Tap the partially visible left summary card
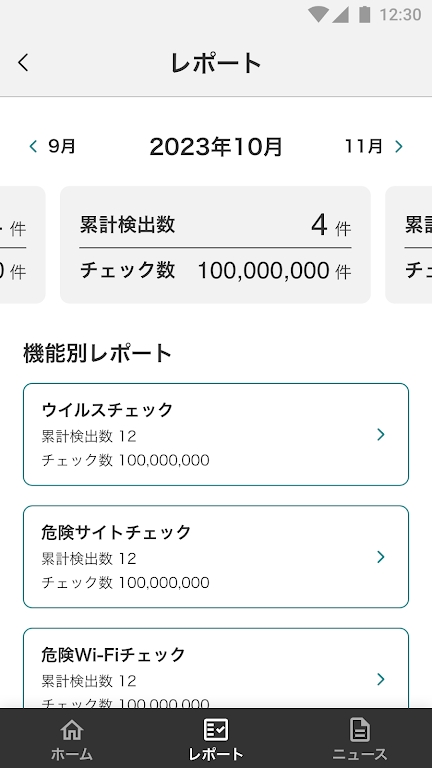 (x=23, y=245)
